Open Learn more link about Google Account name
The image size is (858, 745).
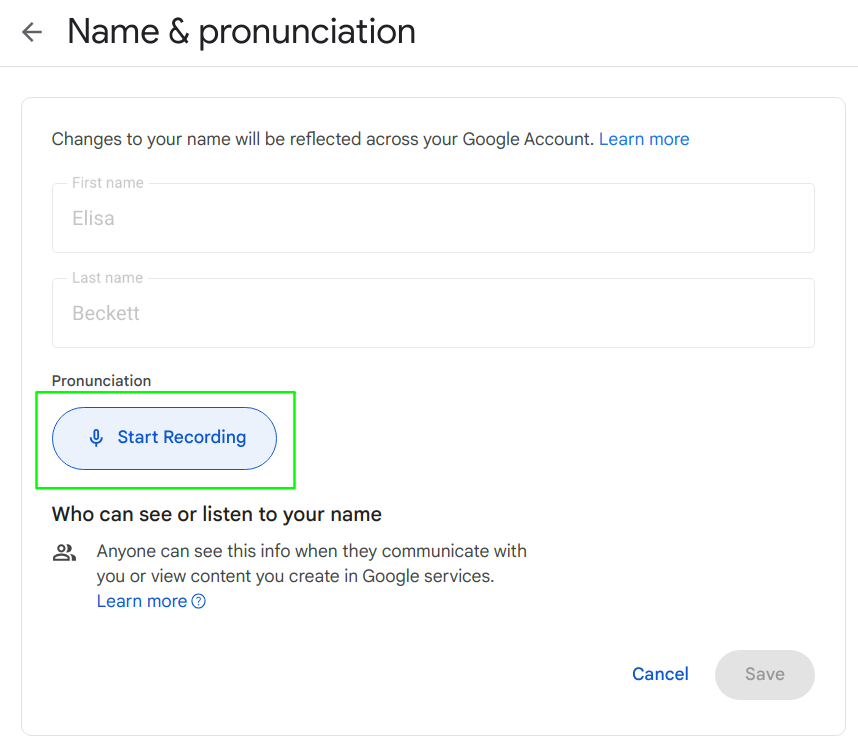tap(644, 139)
